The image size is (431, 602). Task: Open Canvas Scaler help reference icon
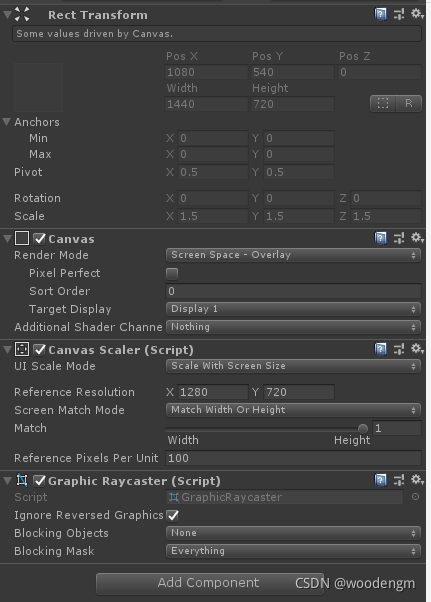click(x=380, y=349)
